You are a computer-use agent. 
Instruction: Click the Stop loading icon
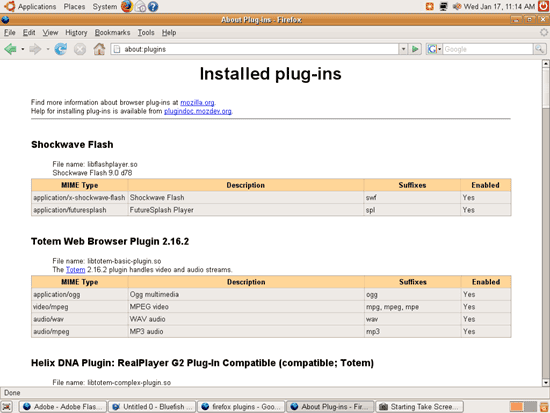click(80, 49)
